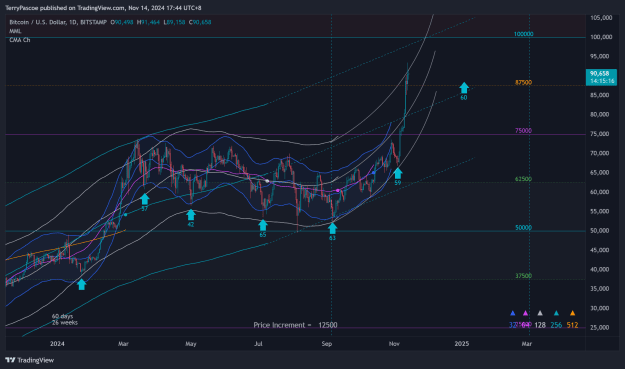Click the 26 weeks annotation

pyautogui.click(x=65, y=322)
